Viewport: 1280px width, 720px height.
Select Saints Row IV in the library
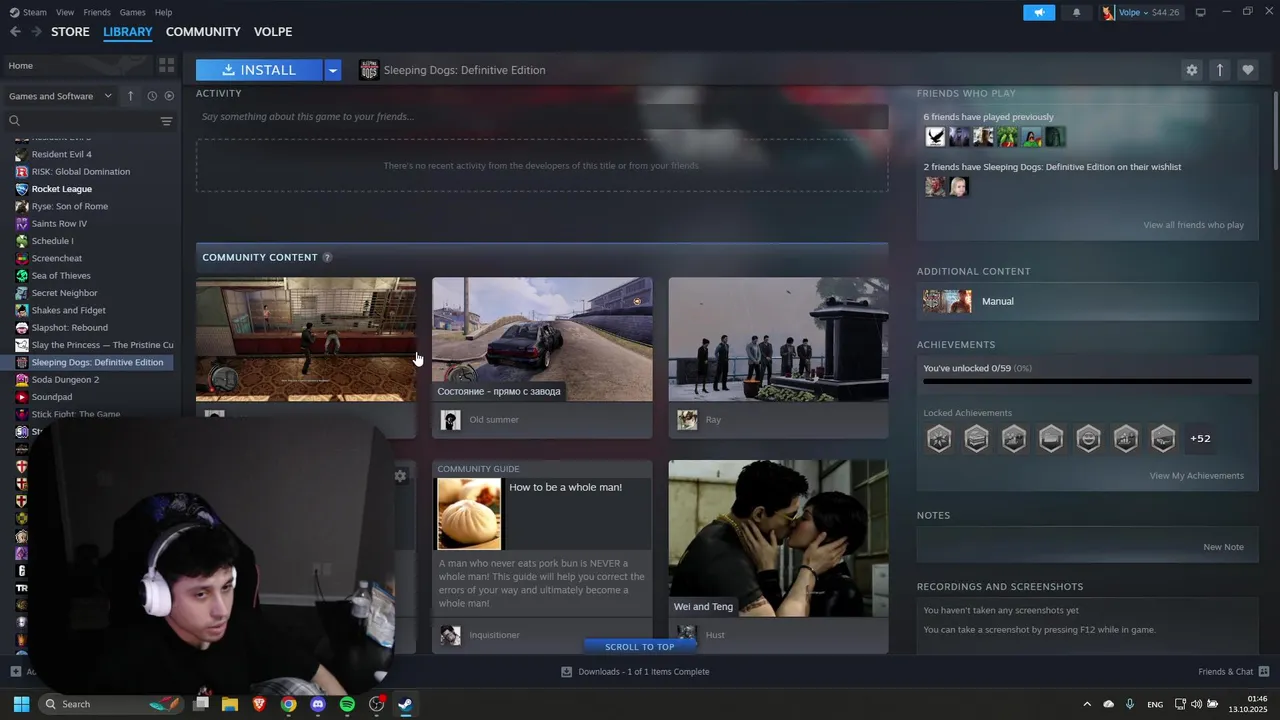tap(59, 224)
